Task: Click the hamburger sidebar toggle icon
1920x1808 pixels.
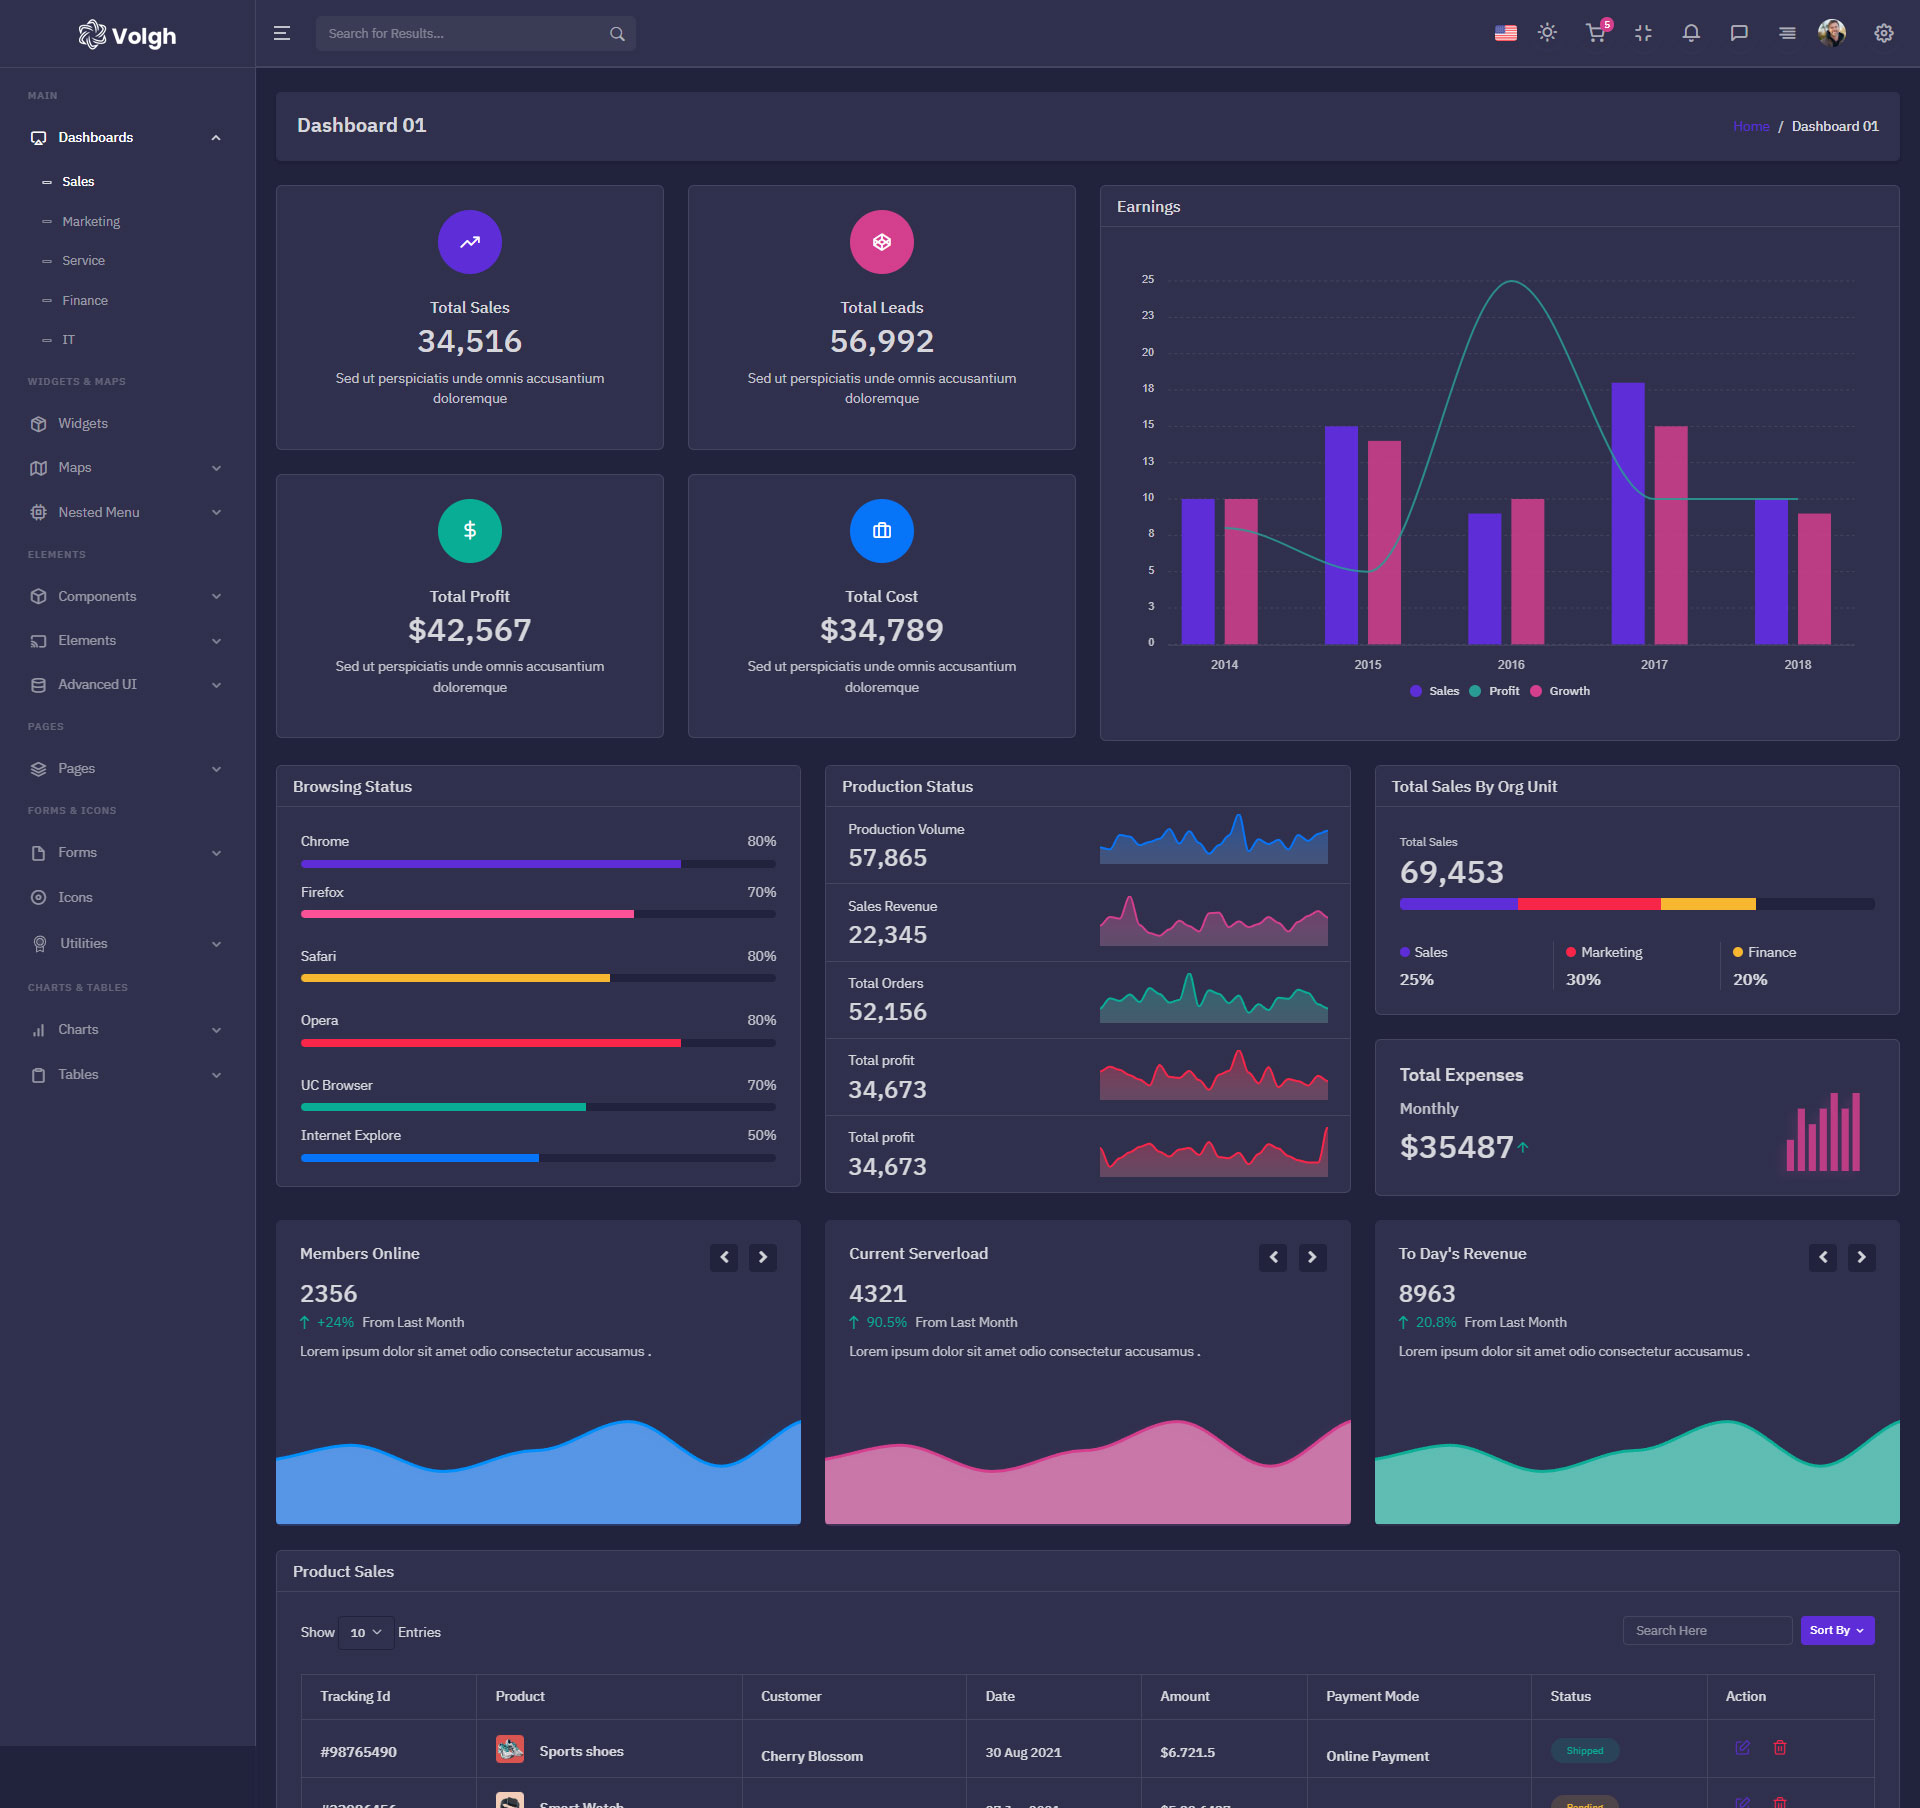Action: coord(282,33)
